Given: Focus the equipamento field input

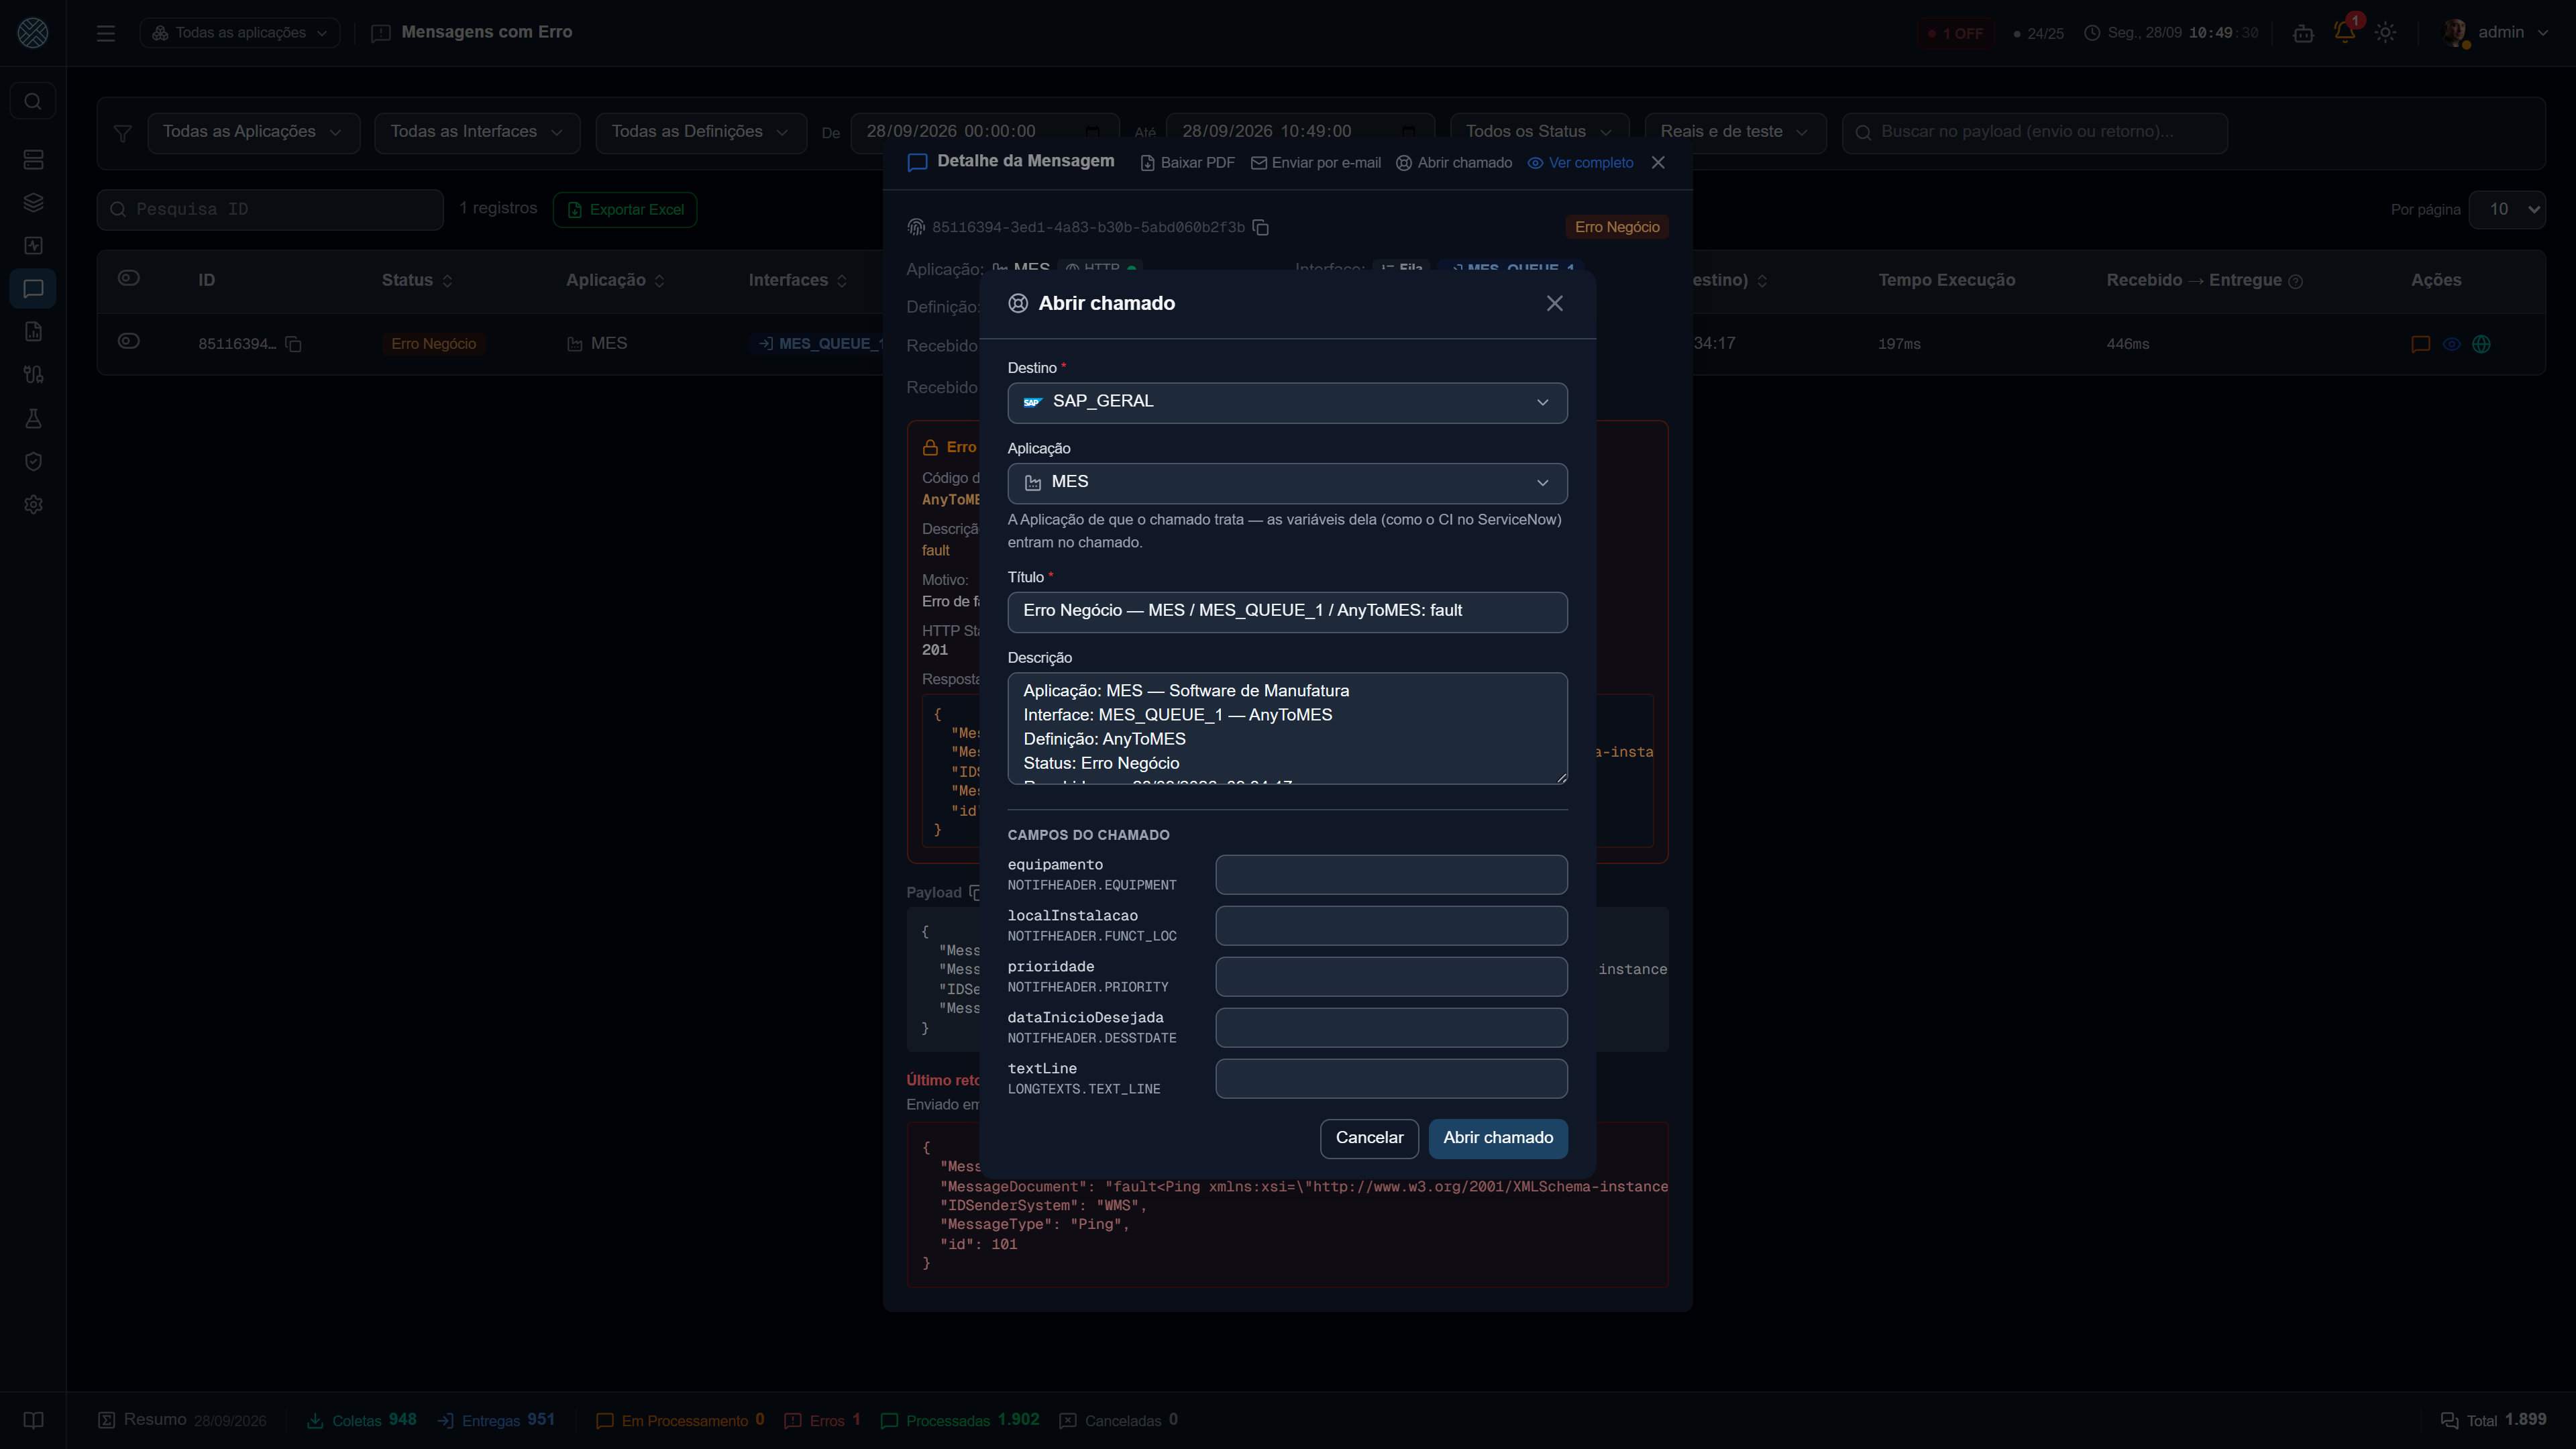Looking at the screenshot, I should click(1391, 875).
